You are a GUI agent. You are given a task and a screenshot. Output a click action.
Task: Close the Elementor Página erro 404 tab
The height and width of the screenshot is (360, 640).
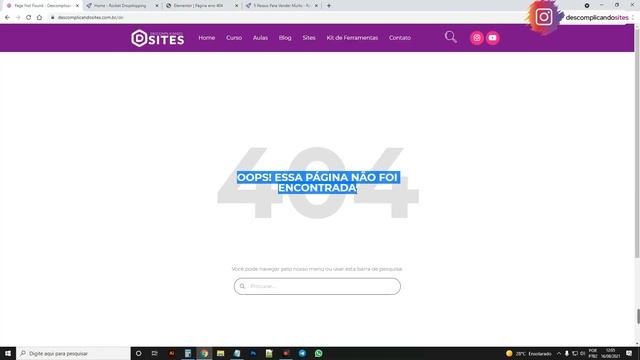point(236,6)
